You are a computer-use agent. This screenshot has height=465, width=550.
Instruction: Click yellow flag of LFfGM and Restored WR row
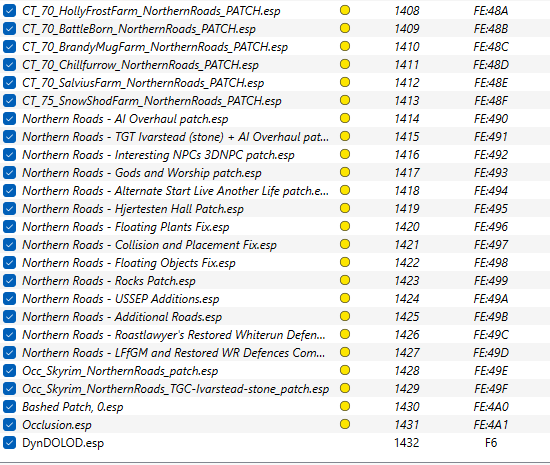pyautogui.click(x=345, y=352)
